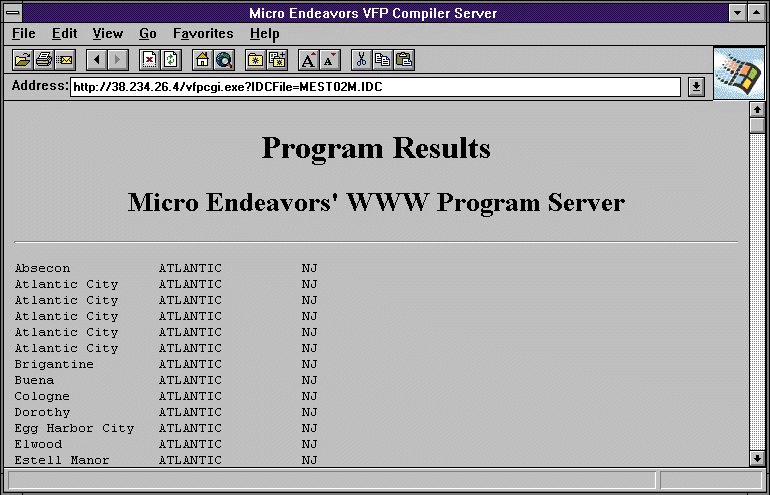Click inside the Address URL field
770x495 pixels.
point(375,87)
